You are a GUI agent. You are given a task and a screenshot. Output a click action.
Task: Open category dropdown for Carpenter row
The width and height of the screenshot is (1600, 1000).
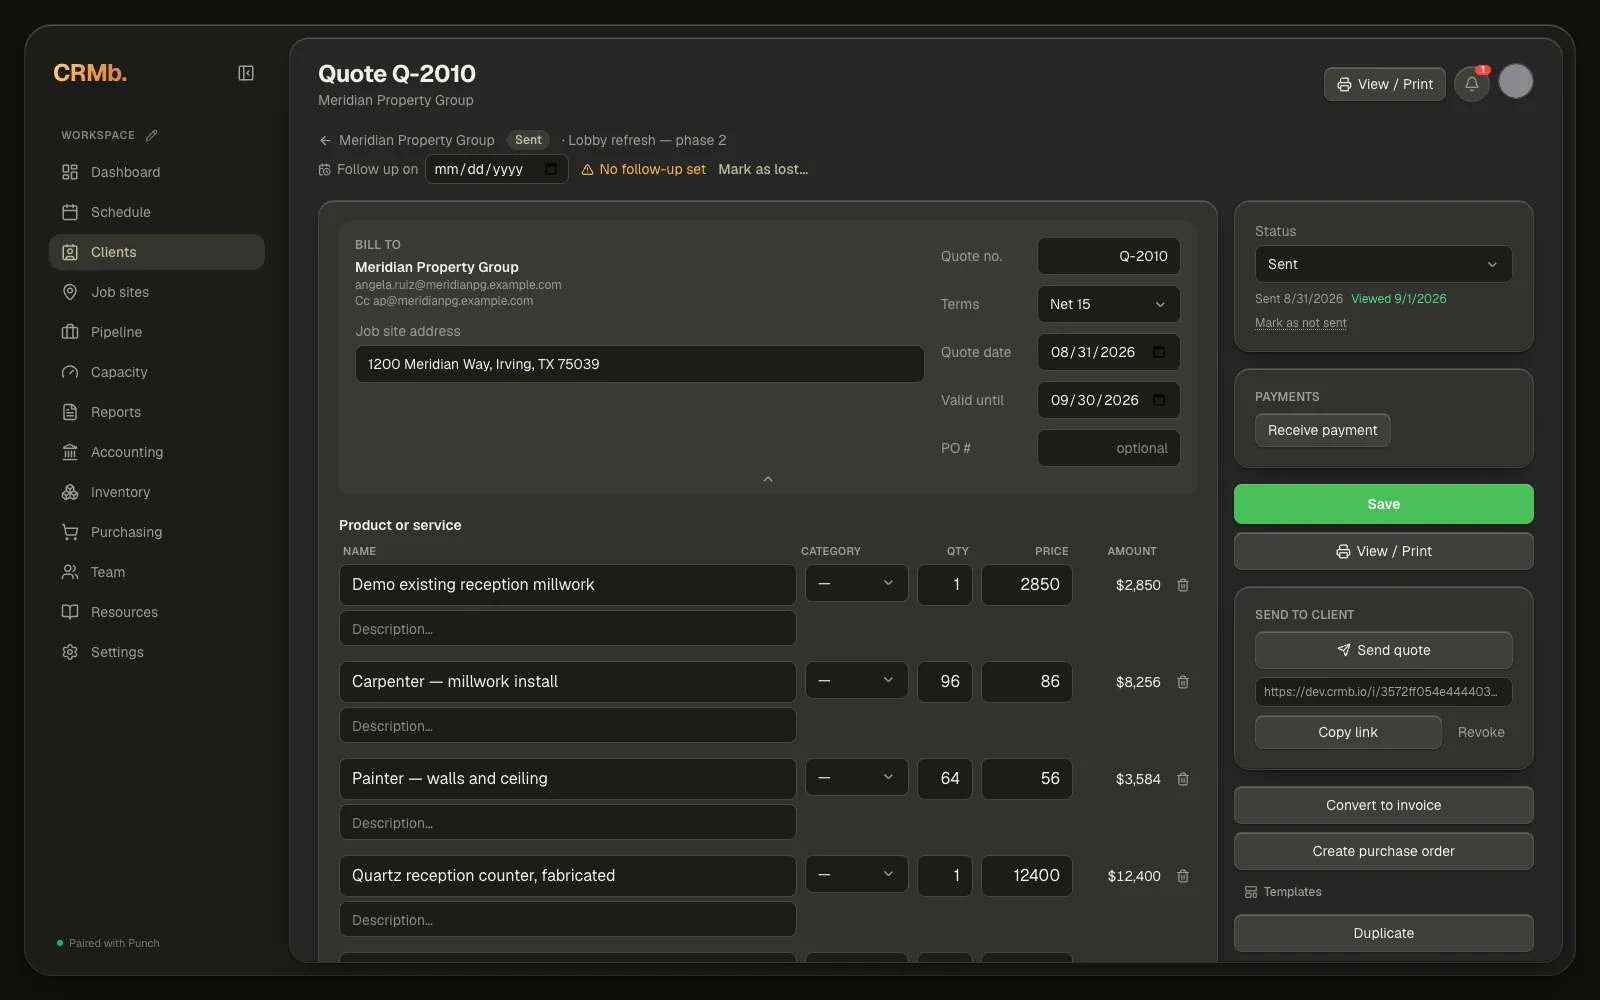click(x=857, y=680)
